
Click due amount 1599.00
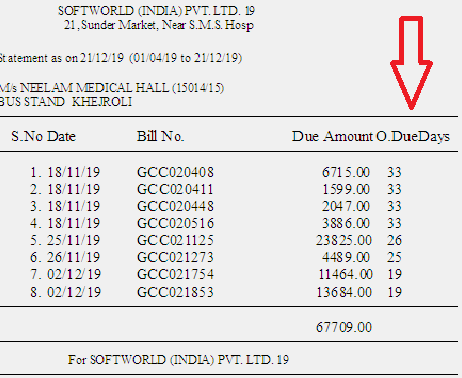click(x=346, y=189)
